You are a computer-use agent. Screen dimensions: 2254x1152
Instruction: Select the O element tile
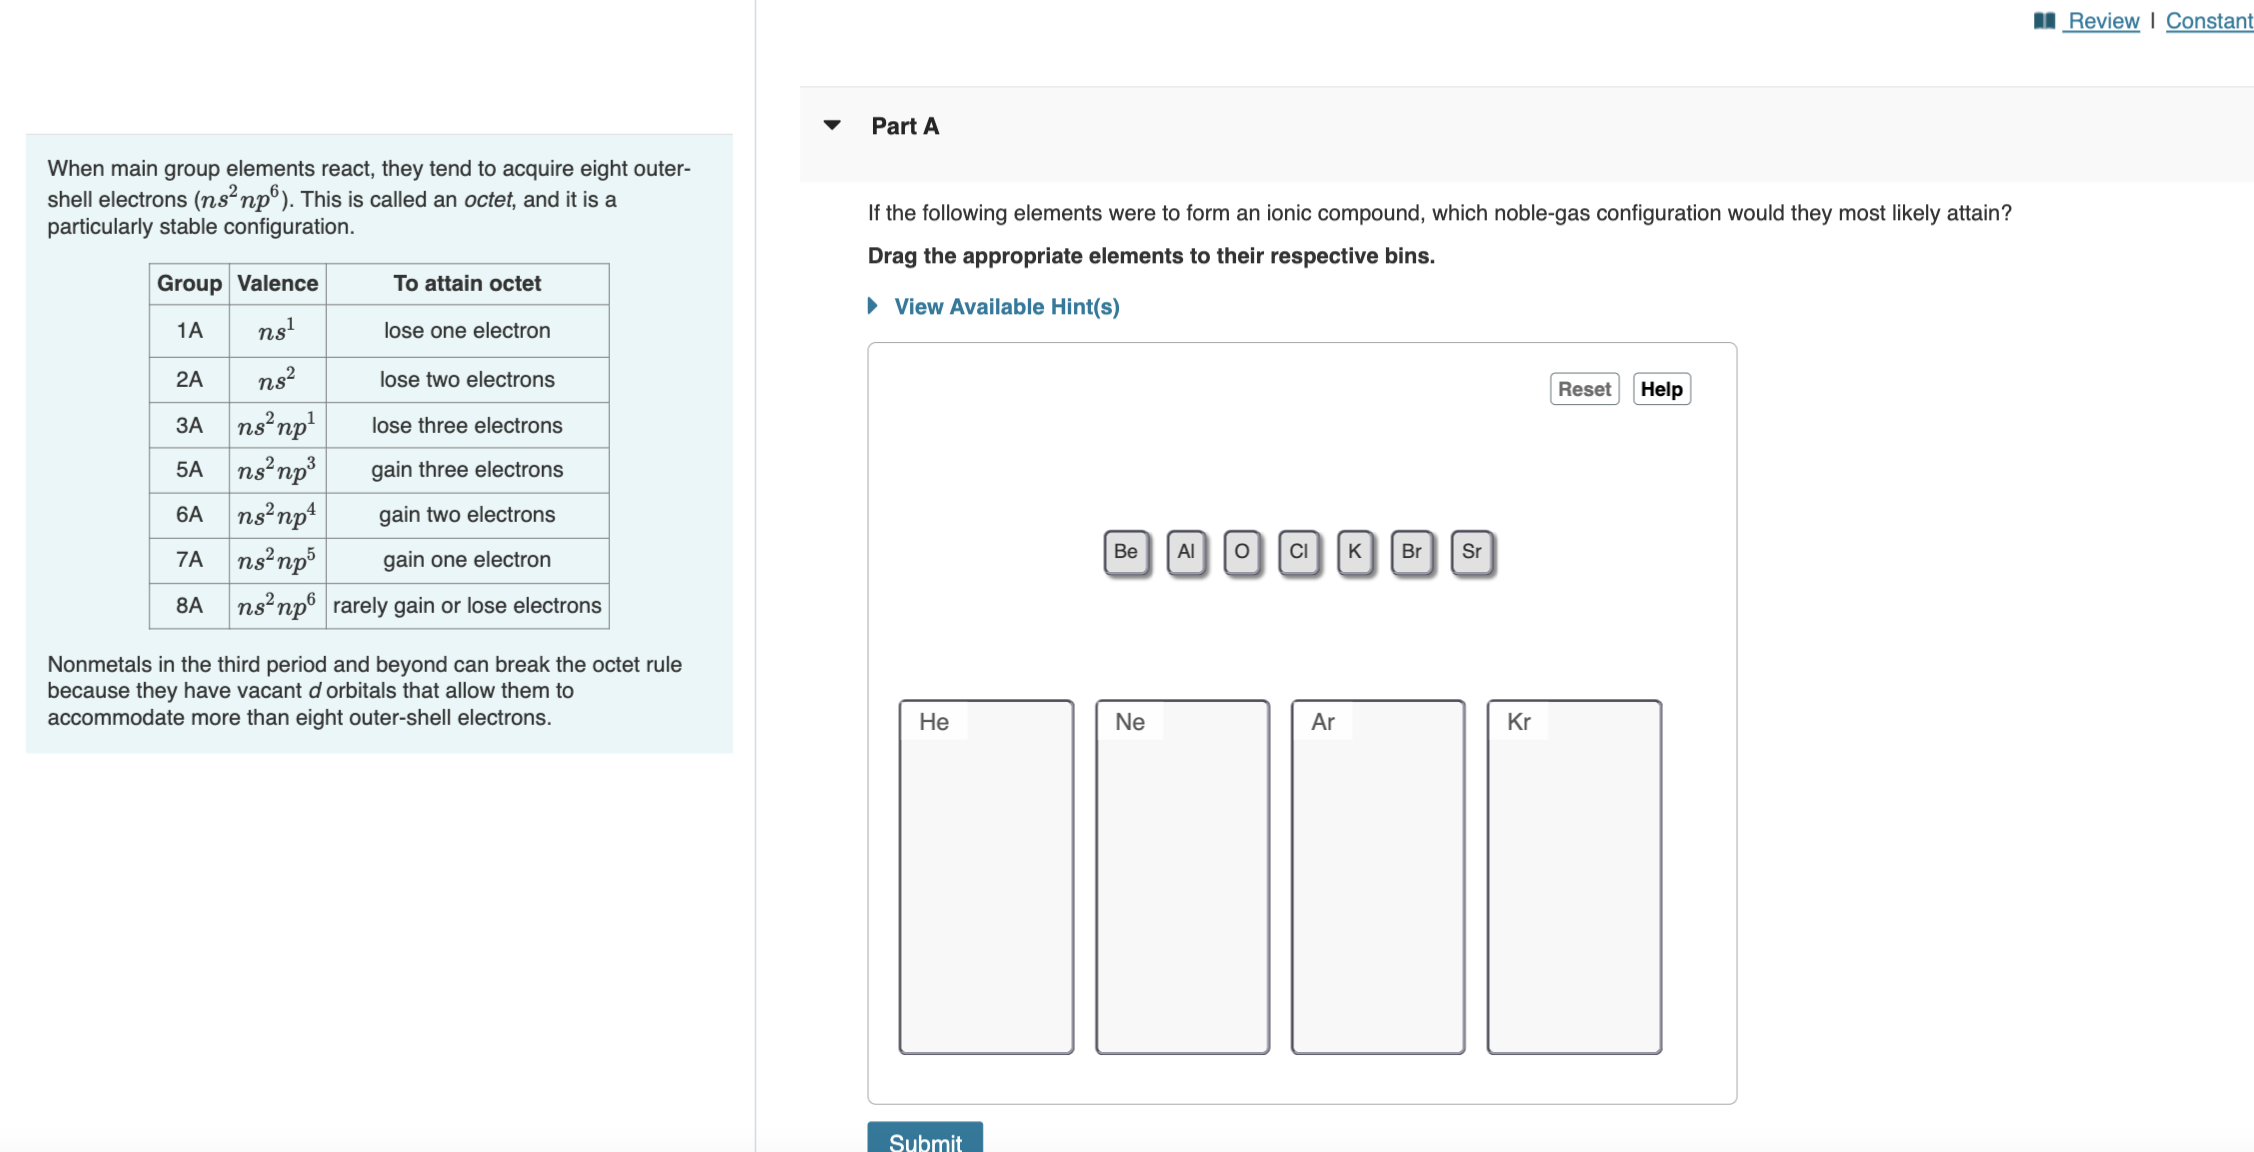click(1242, 552)
